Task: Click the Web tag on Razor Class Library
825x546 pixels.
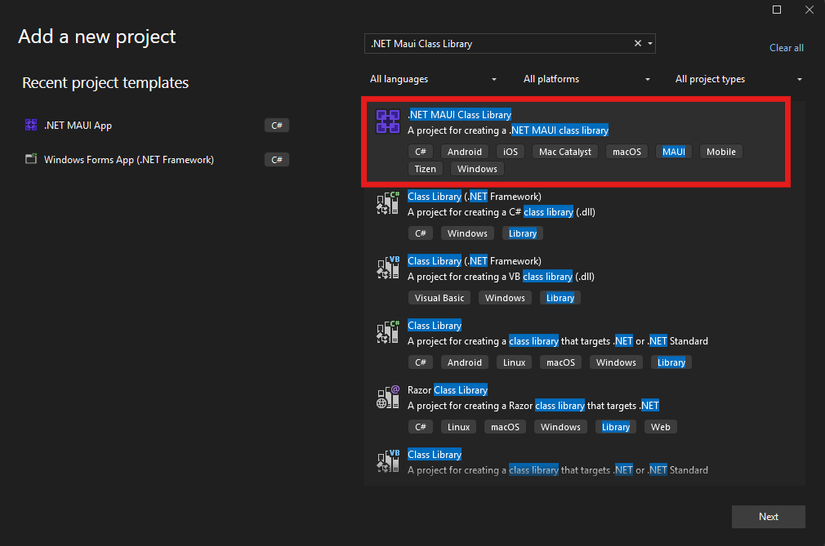Action: [x=660, y=427]
